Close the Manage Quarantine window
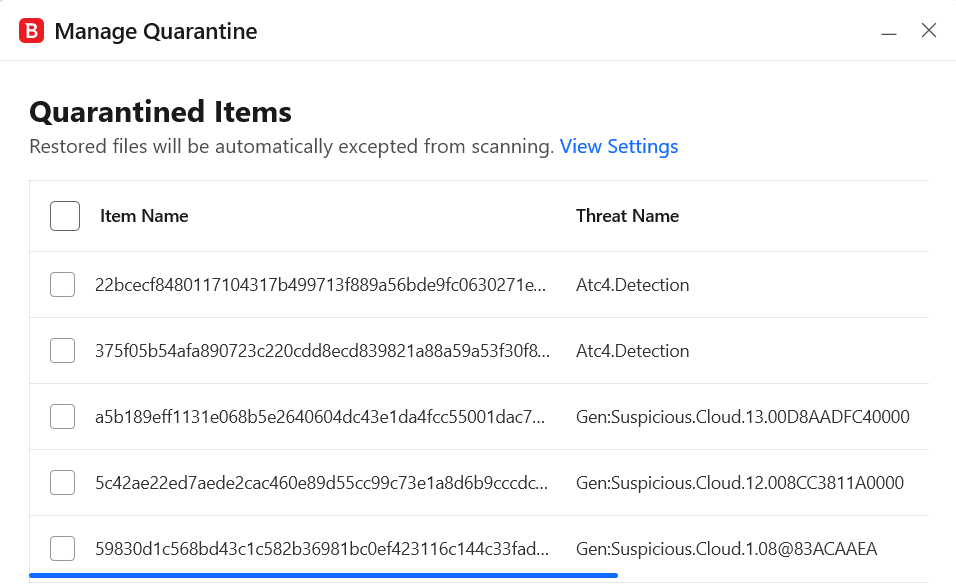956x588 pixels. [929, 30]
